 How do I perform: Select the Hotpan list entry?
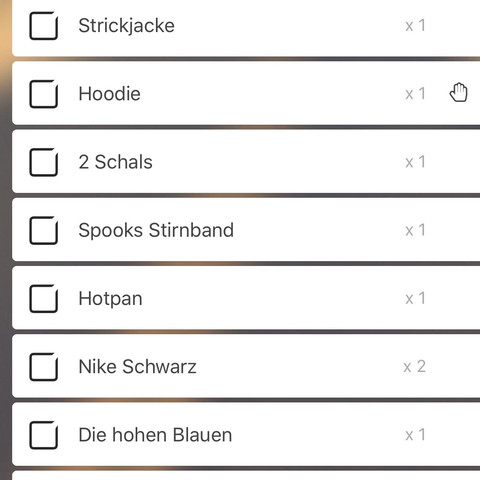coord(110,299)
